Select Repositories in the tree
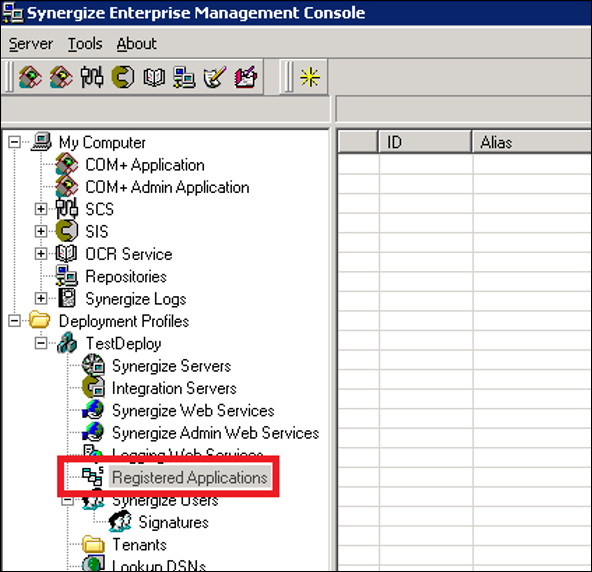 point(126,276)
